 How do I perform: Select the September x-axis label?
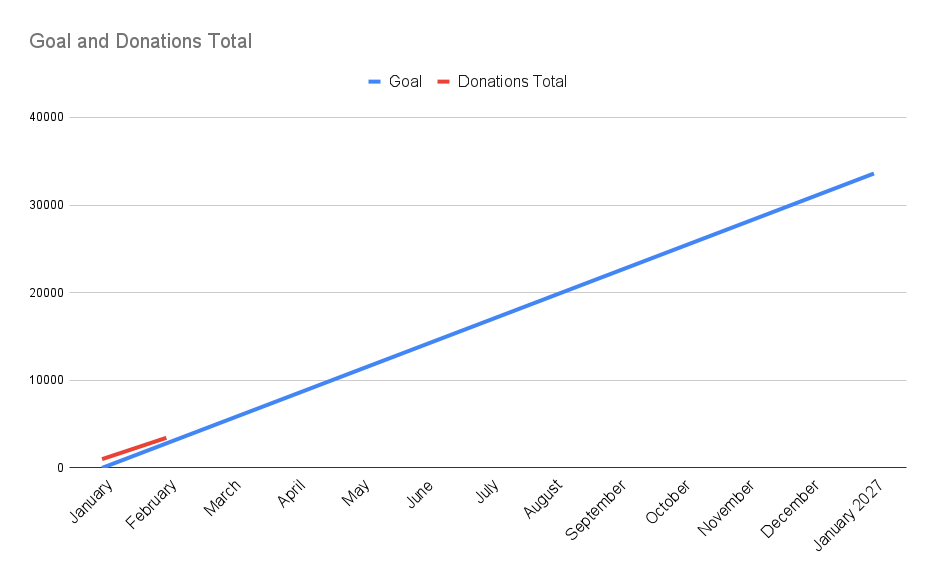click(596, 509)
